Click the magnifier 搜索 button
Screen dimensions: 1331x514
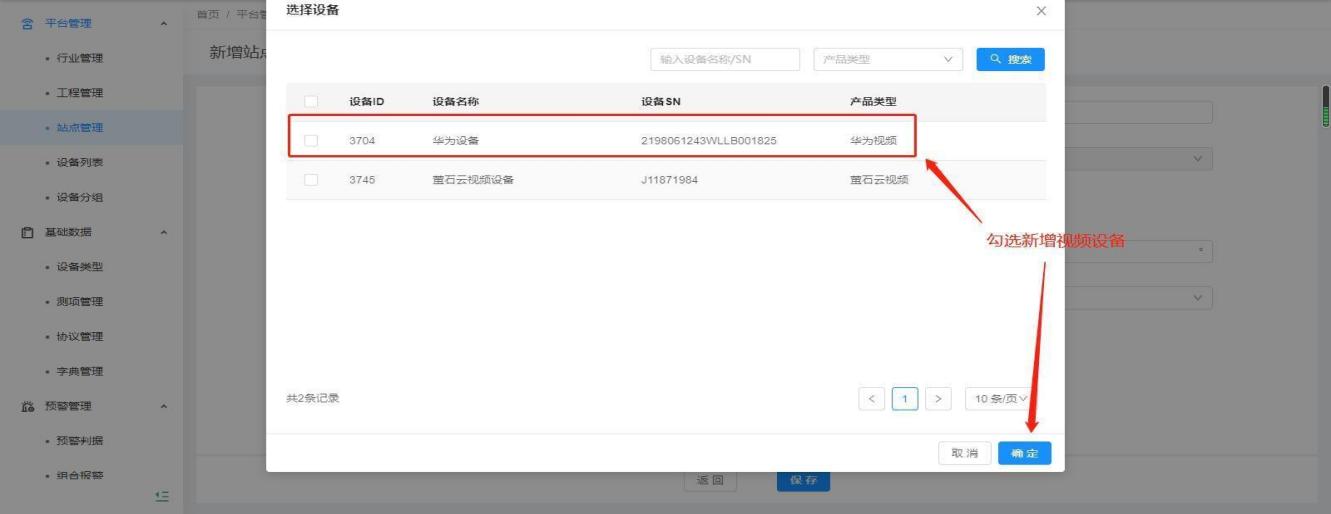(1010, 60)
